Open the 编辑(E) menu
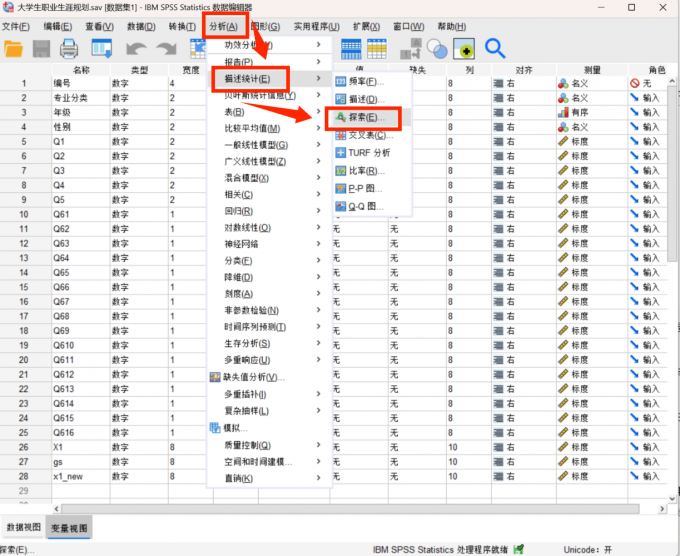The height and width of the screenshot is (556, 680). tap(58, 27)
